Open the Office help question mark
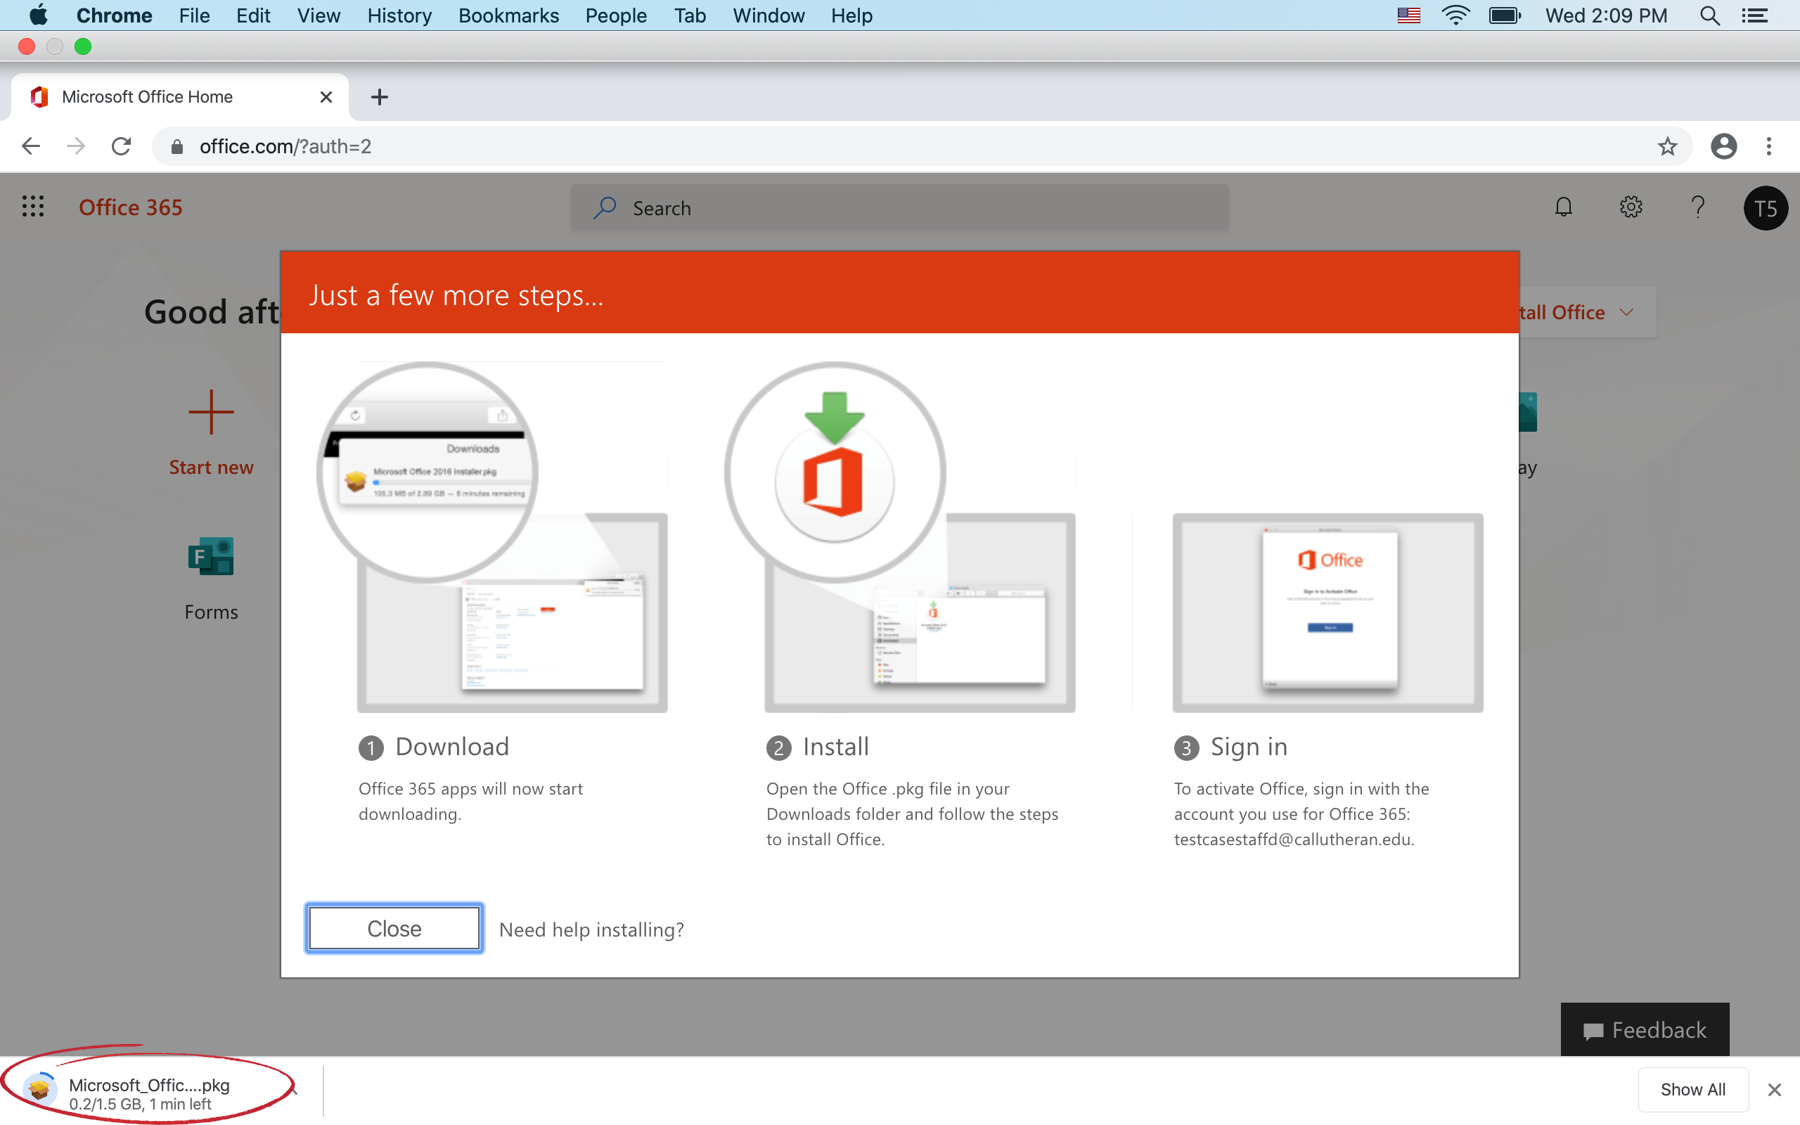 pyautogui.click(x=1698, y=207)
